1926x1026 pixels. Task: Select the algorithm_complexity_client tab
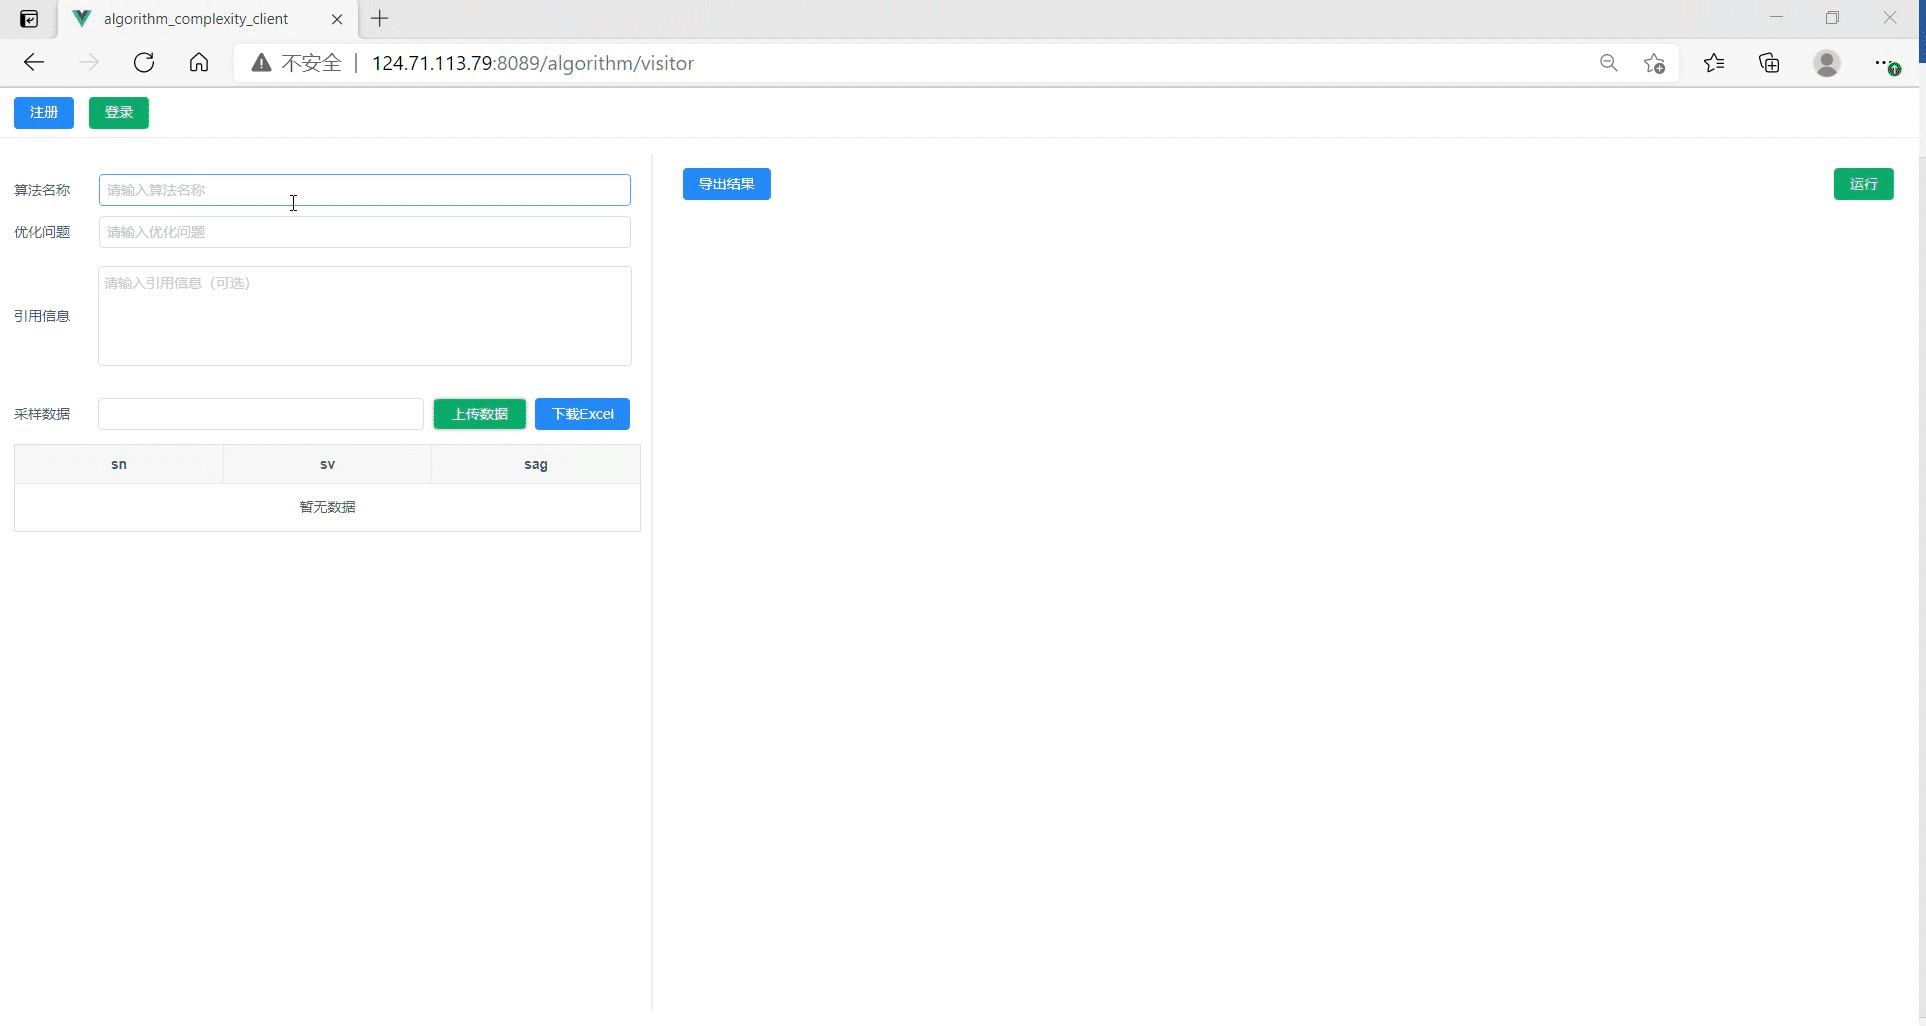tap(196, 19)
